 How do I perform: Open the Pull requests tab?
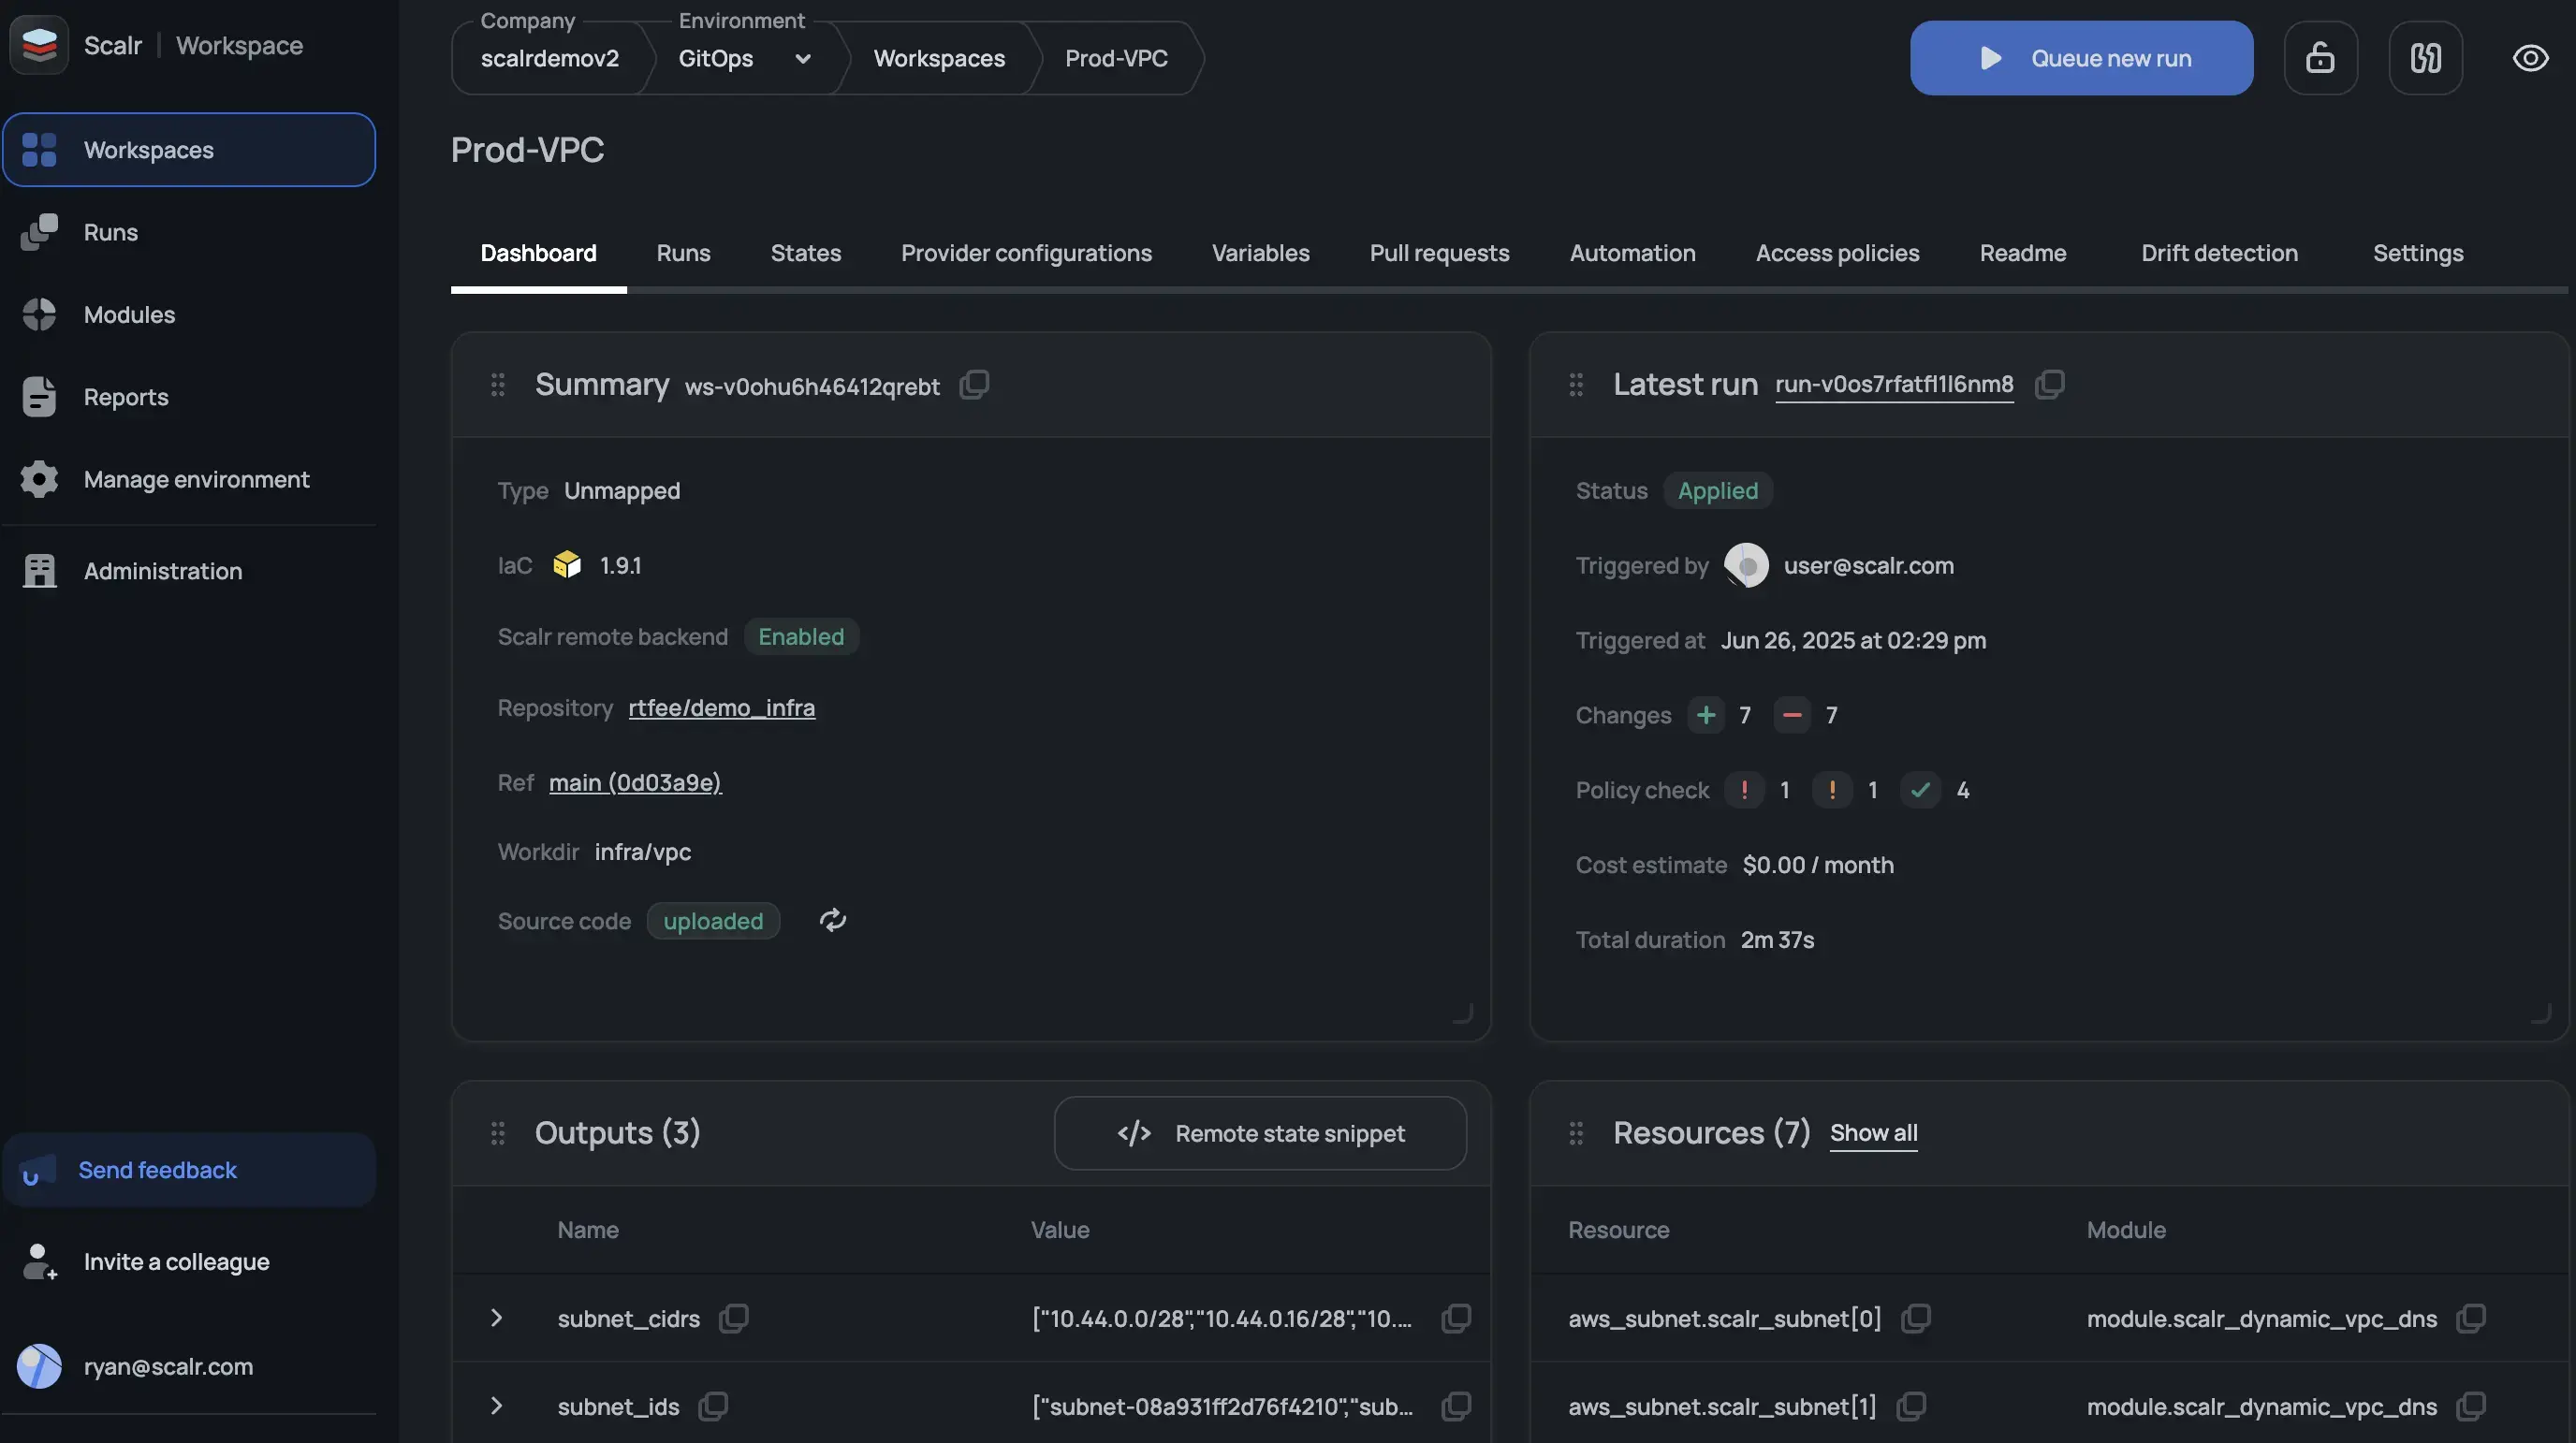coord(1439,254)
